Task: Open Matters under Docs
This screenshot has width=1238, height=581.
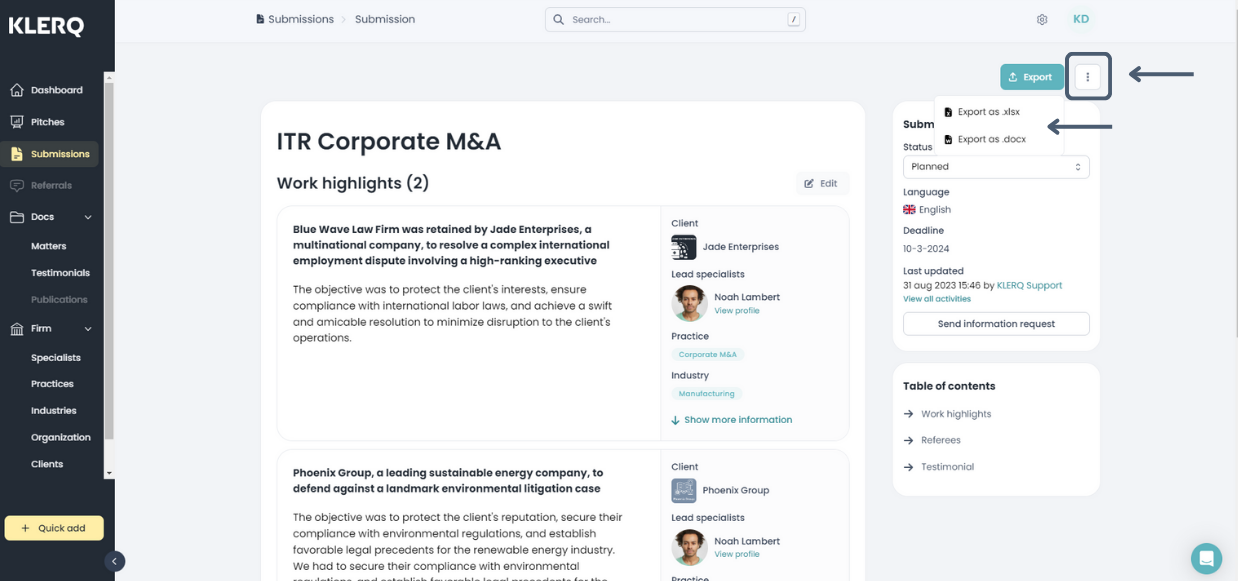Action: [x=48, y=246]
